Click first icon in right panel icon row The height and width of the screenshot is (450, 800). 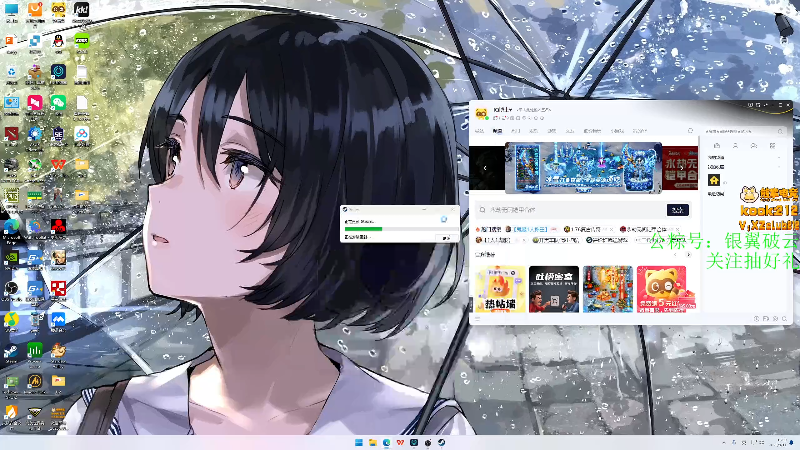coord(717,146)
